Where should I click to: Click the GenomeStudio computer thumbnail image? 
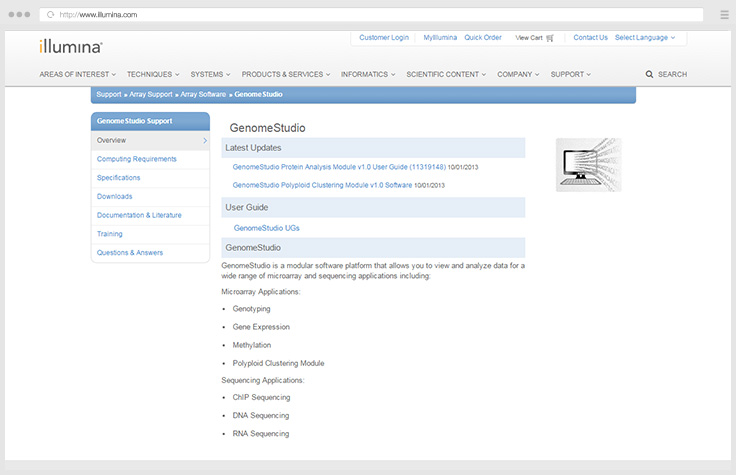pyautogui.click(x=588, y=164)
